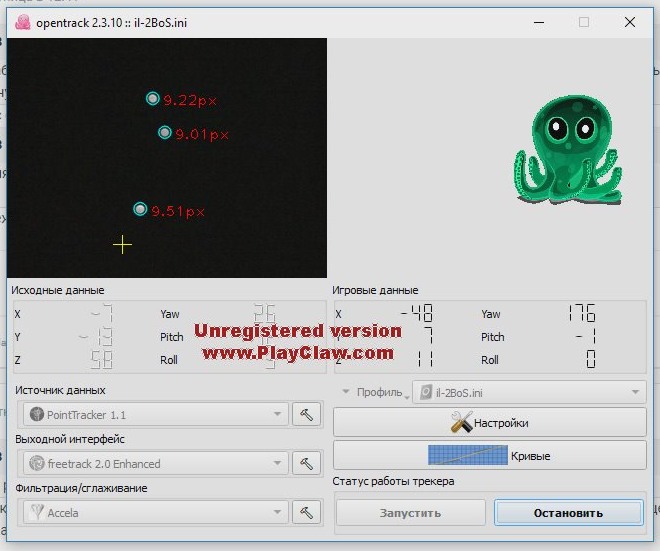Open Accela filter settings hammer button
Screen dimensions: 660x551
coord(306,512)
